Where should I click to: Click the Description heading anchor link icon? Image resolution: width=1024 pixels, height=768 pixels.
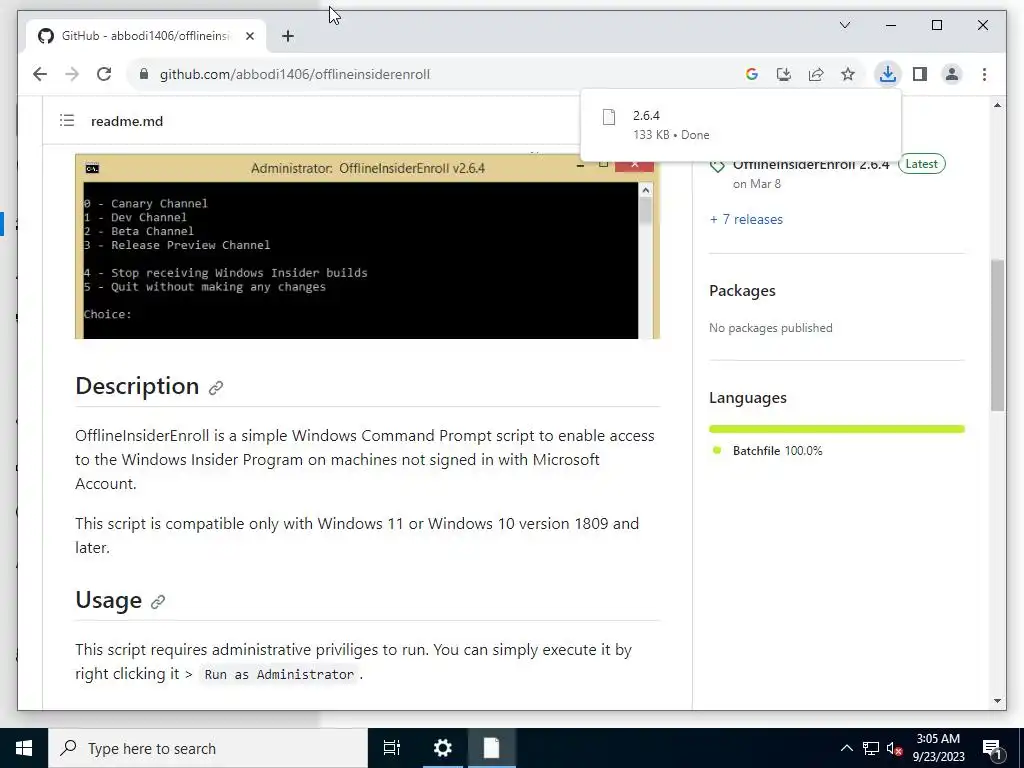point(216,388)
